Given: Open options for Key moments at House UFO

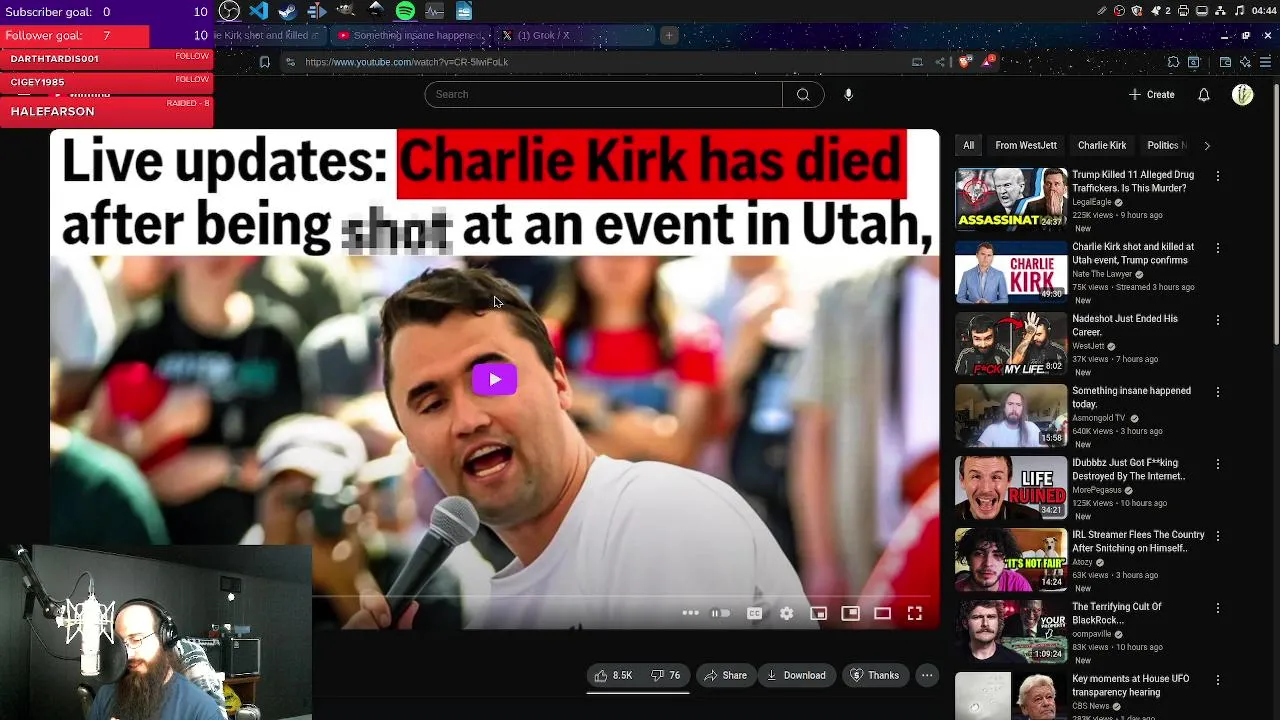Looking at the screenshot, I should pyautogui.click(x=1217, y=680).
